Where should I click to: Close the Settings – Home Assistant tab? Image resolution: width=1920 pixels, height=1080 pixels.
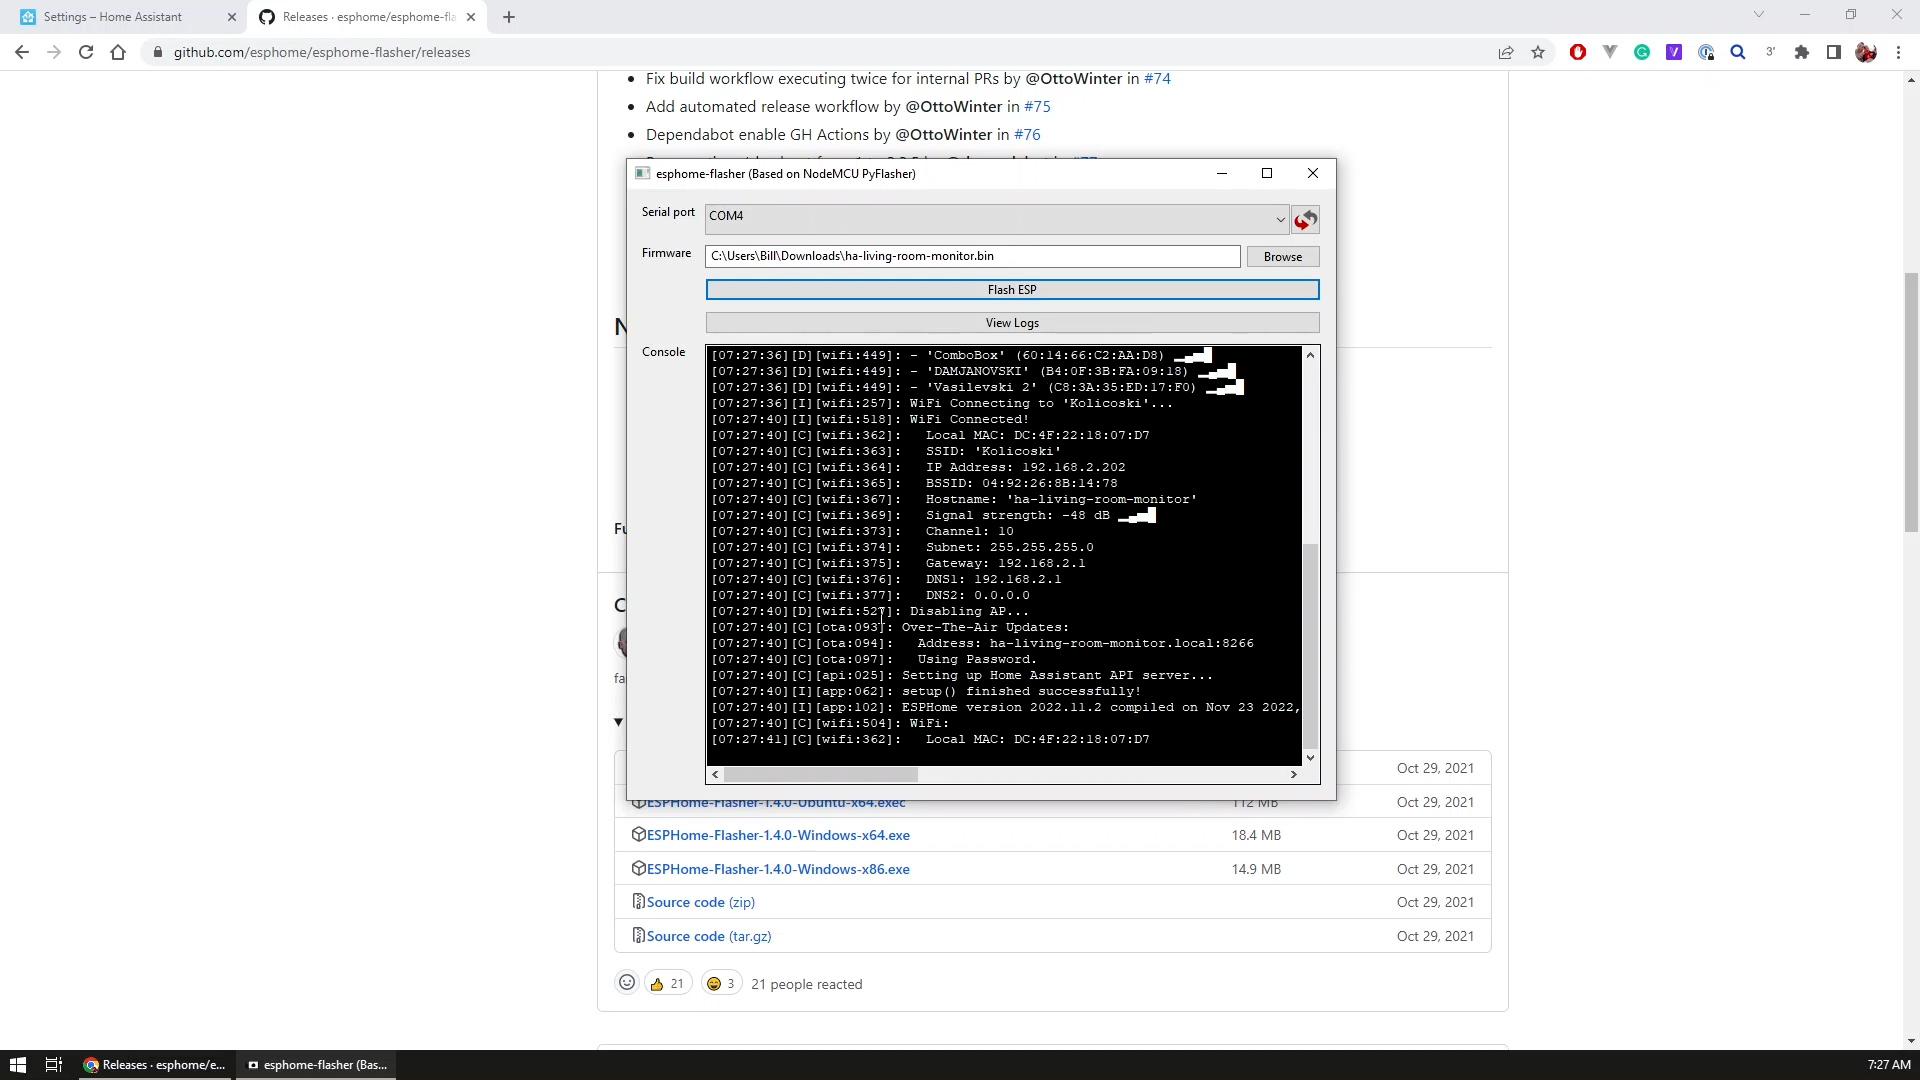point(231,17)
